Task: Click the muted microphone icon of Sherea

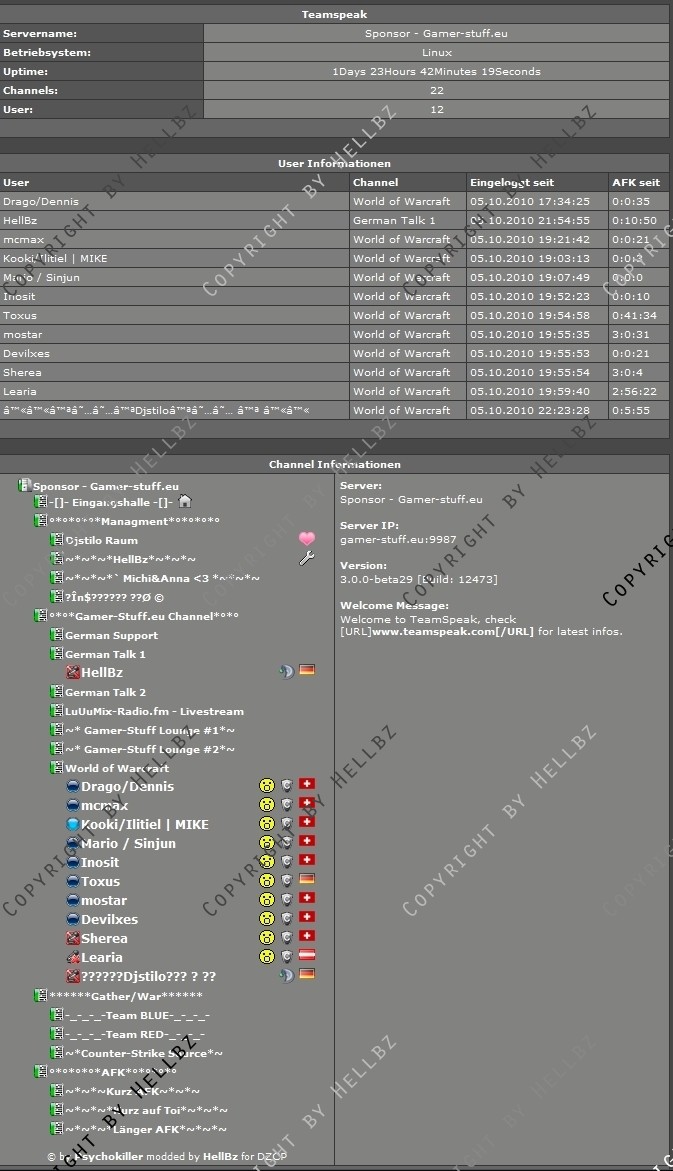Action: 73,938
